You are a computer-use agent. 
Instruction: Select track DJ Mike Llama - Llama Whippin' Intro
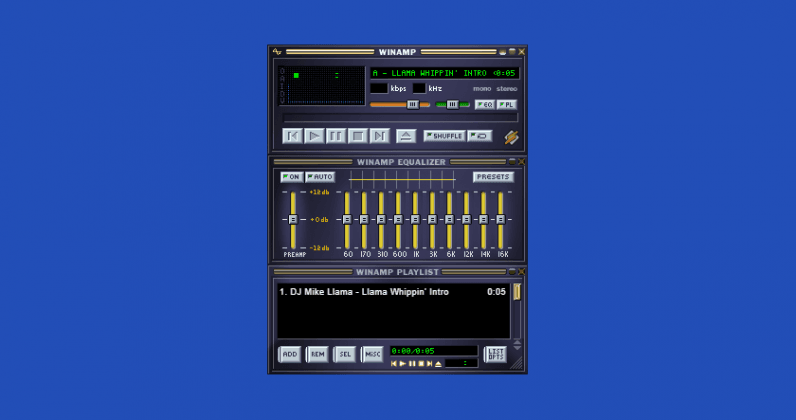392,292
